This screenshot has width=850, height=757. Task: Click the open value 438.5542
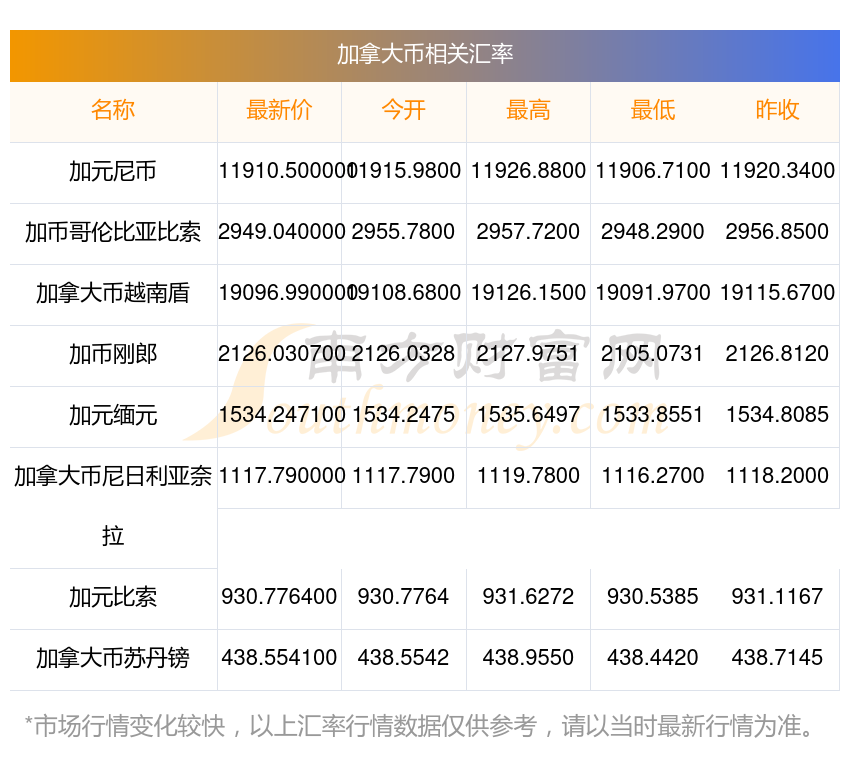click(403, 658)
